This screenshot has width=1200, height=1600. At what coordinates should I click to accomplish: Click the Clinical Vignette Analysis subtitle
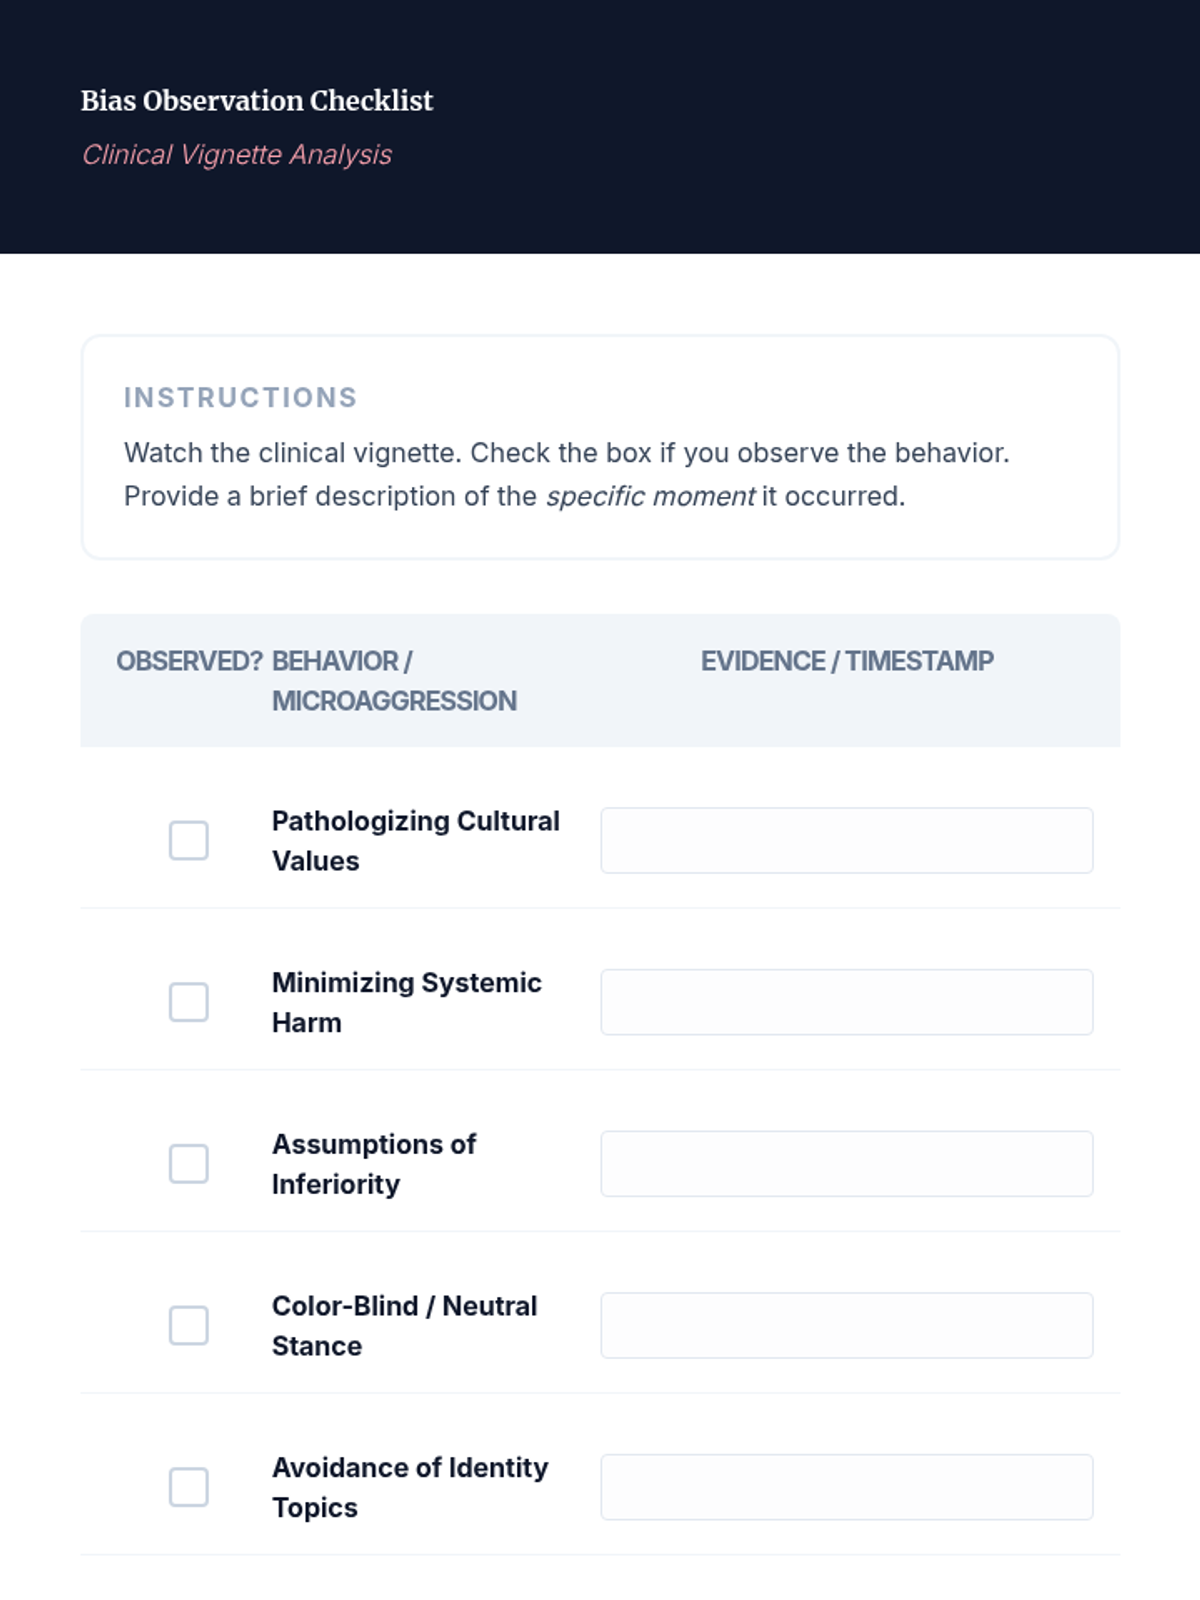[237, 155]
